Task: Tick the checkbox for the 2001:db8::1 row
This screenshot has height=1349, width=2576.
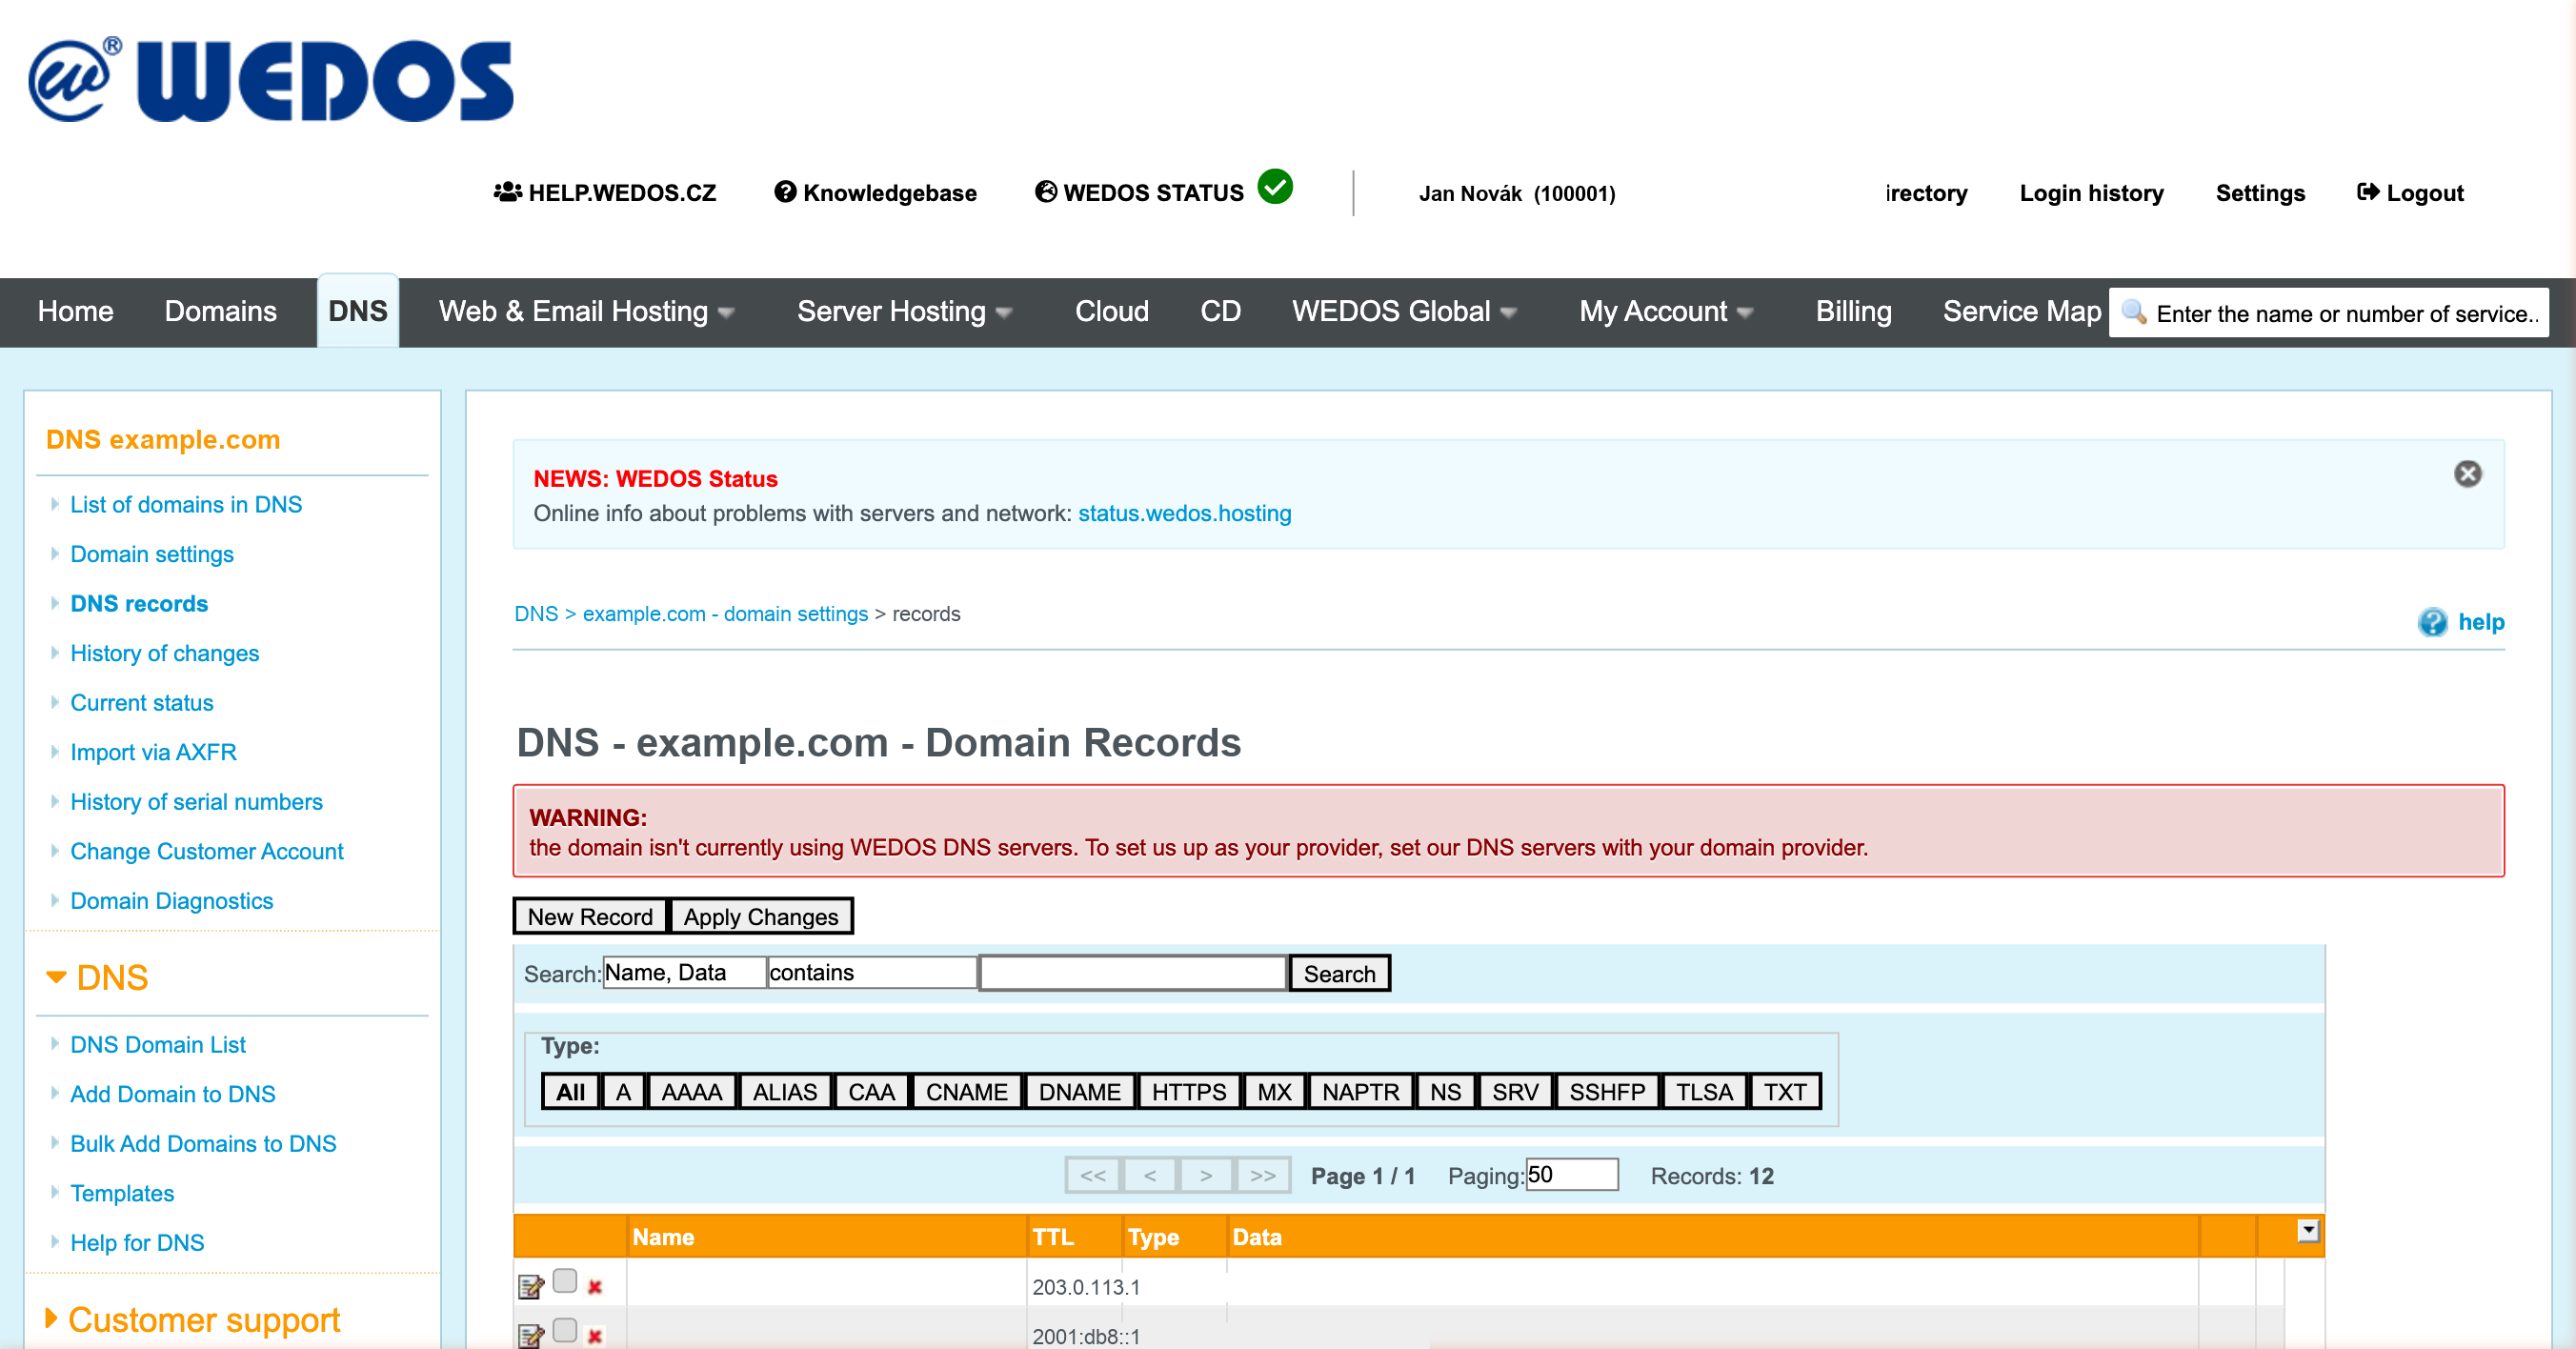Action: 566,1330
